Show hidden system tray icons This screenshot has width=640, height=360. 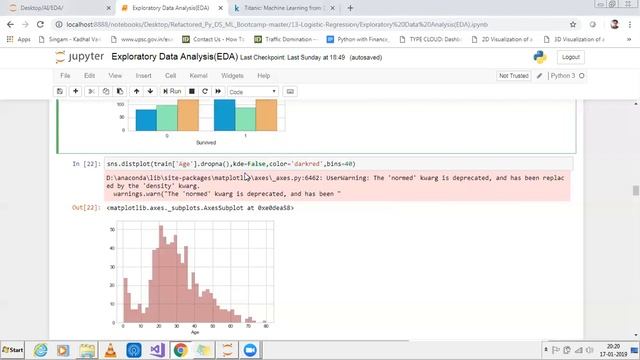[546, 350]
